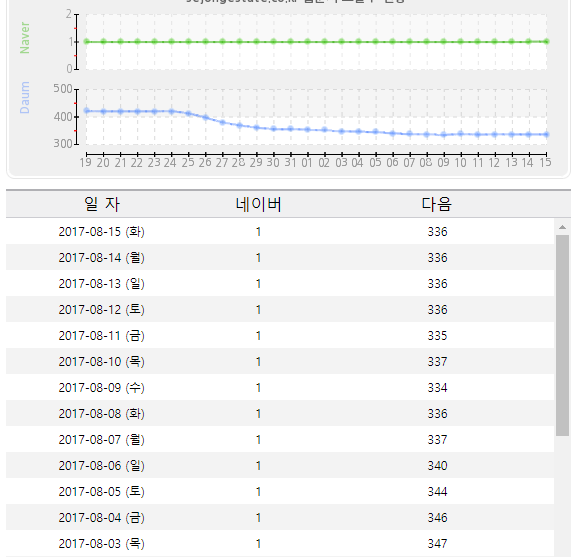The height and width of the screenshot is (557, 576).
Task: Click the Daum value 346 for 08-04
Action: (437, 518)
